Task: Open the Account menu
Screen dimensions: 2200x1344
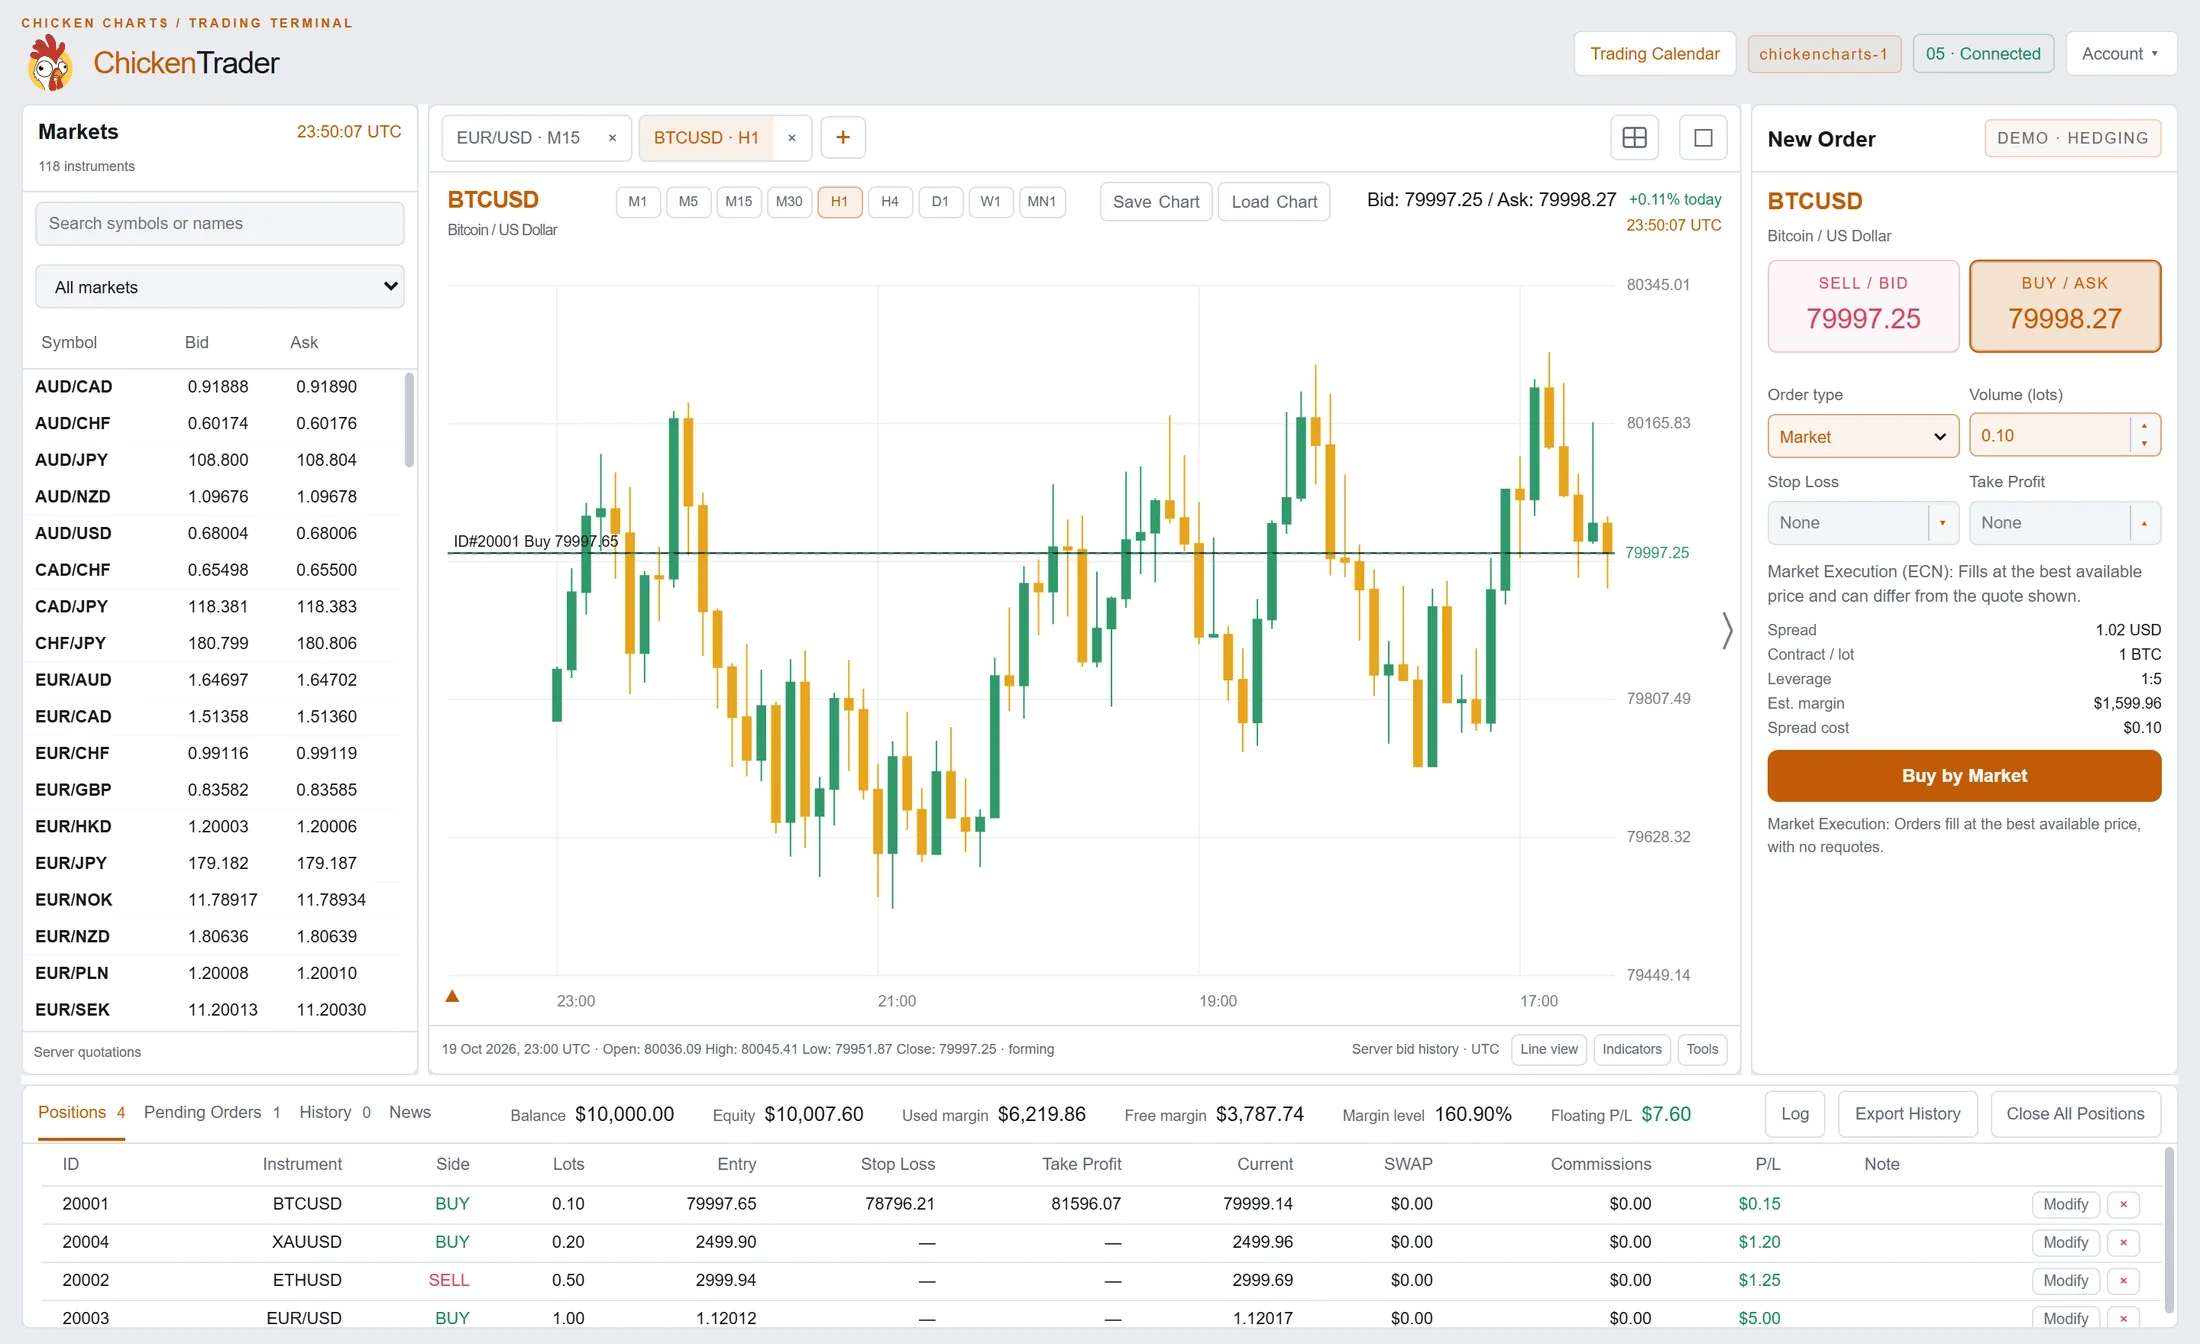Action: coord(2119,54)
